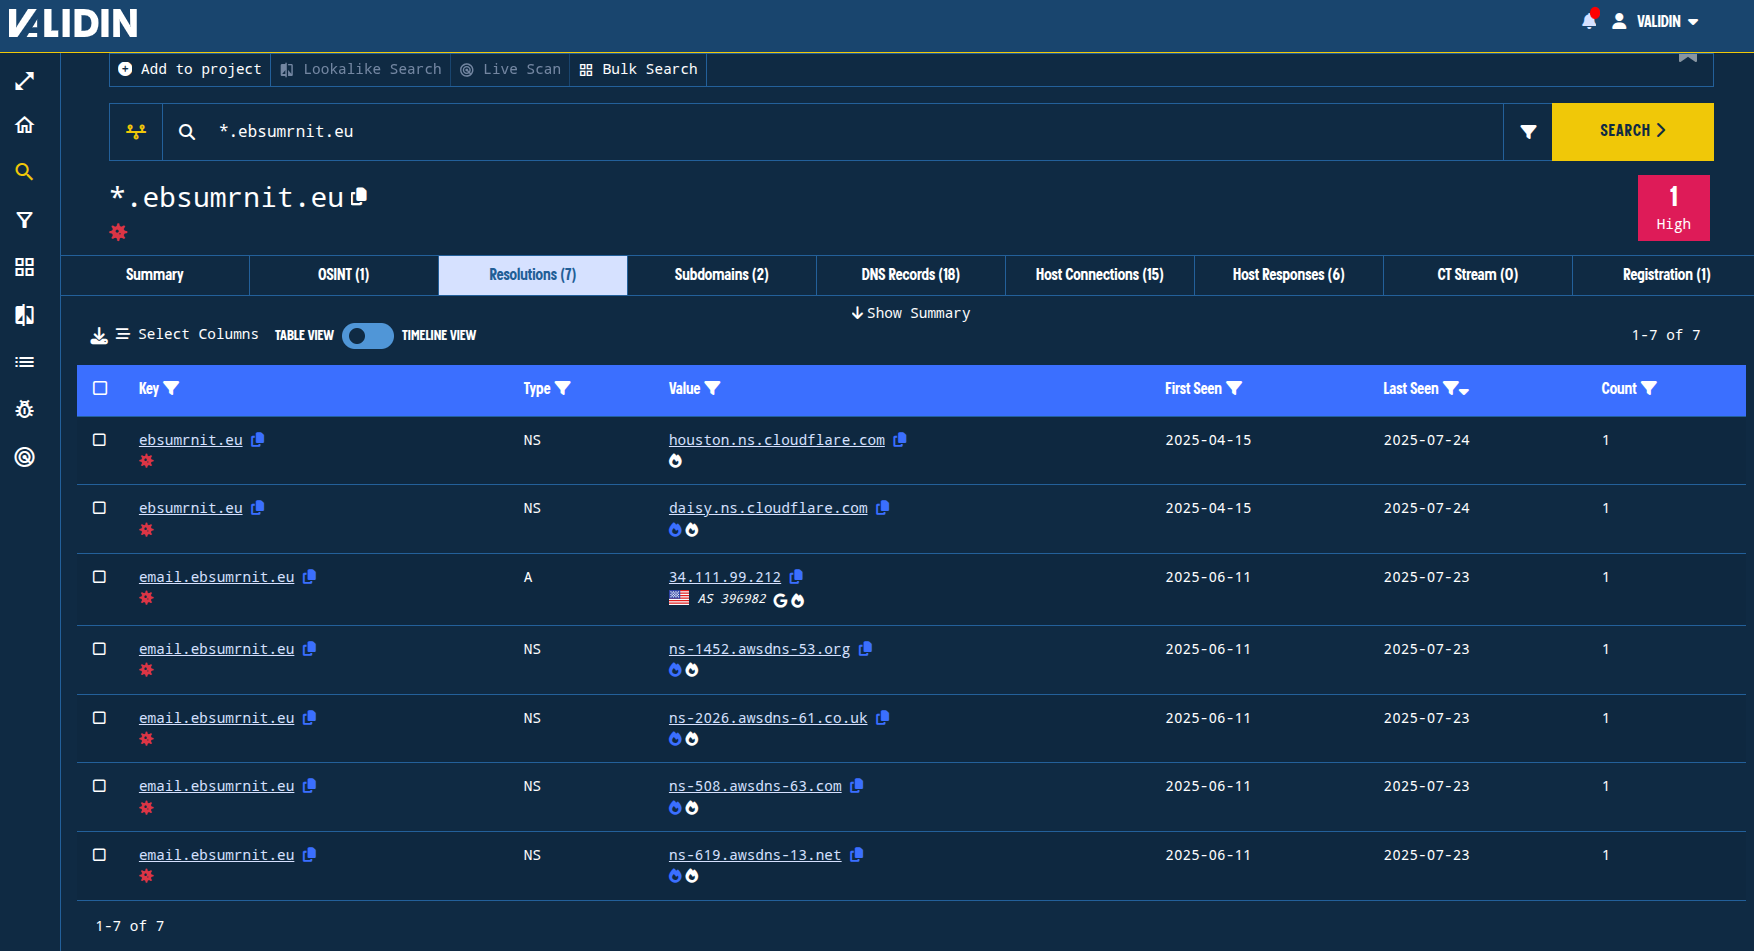This screenshot has width=1754, height=951.
Task: Check the daisy.ns.cloudflare.com row checkbox
Action: pyautogui.click(x=99, y=508)
